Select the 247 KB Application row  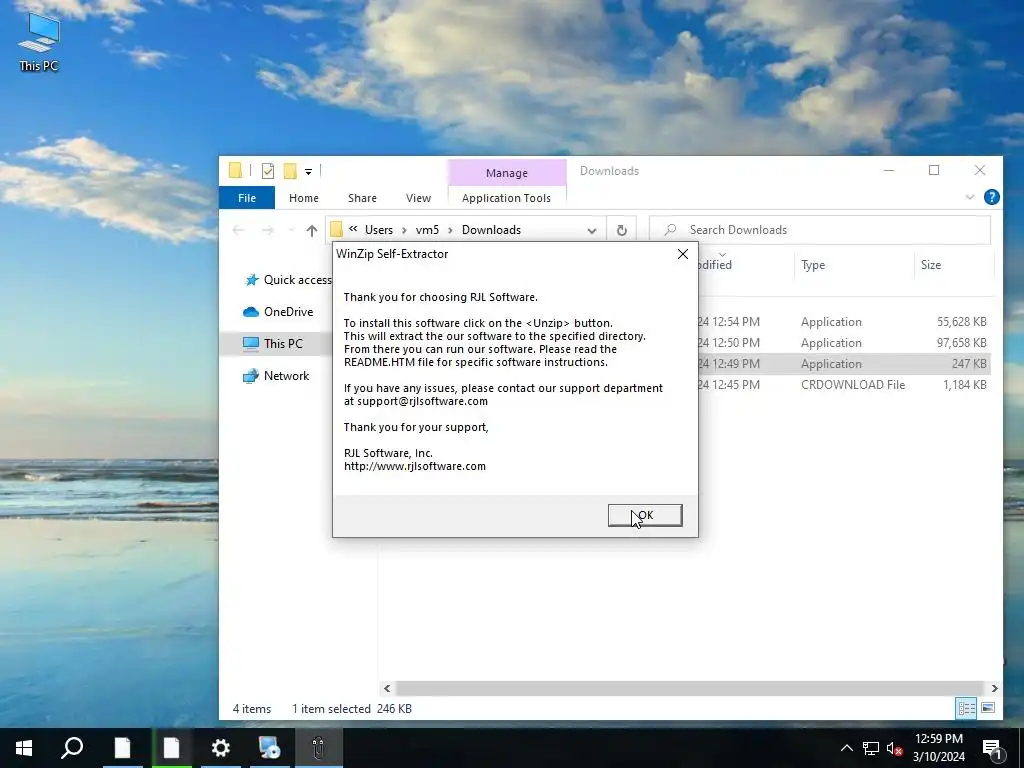(844, 364)
